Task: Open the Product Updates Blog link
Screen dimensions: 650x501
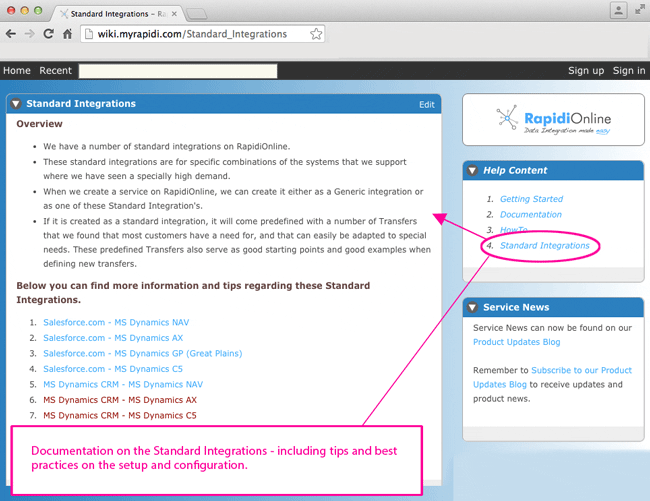Action: tap(517, 342)
